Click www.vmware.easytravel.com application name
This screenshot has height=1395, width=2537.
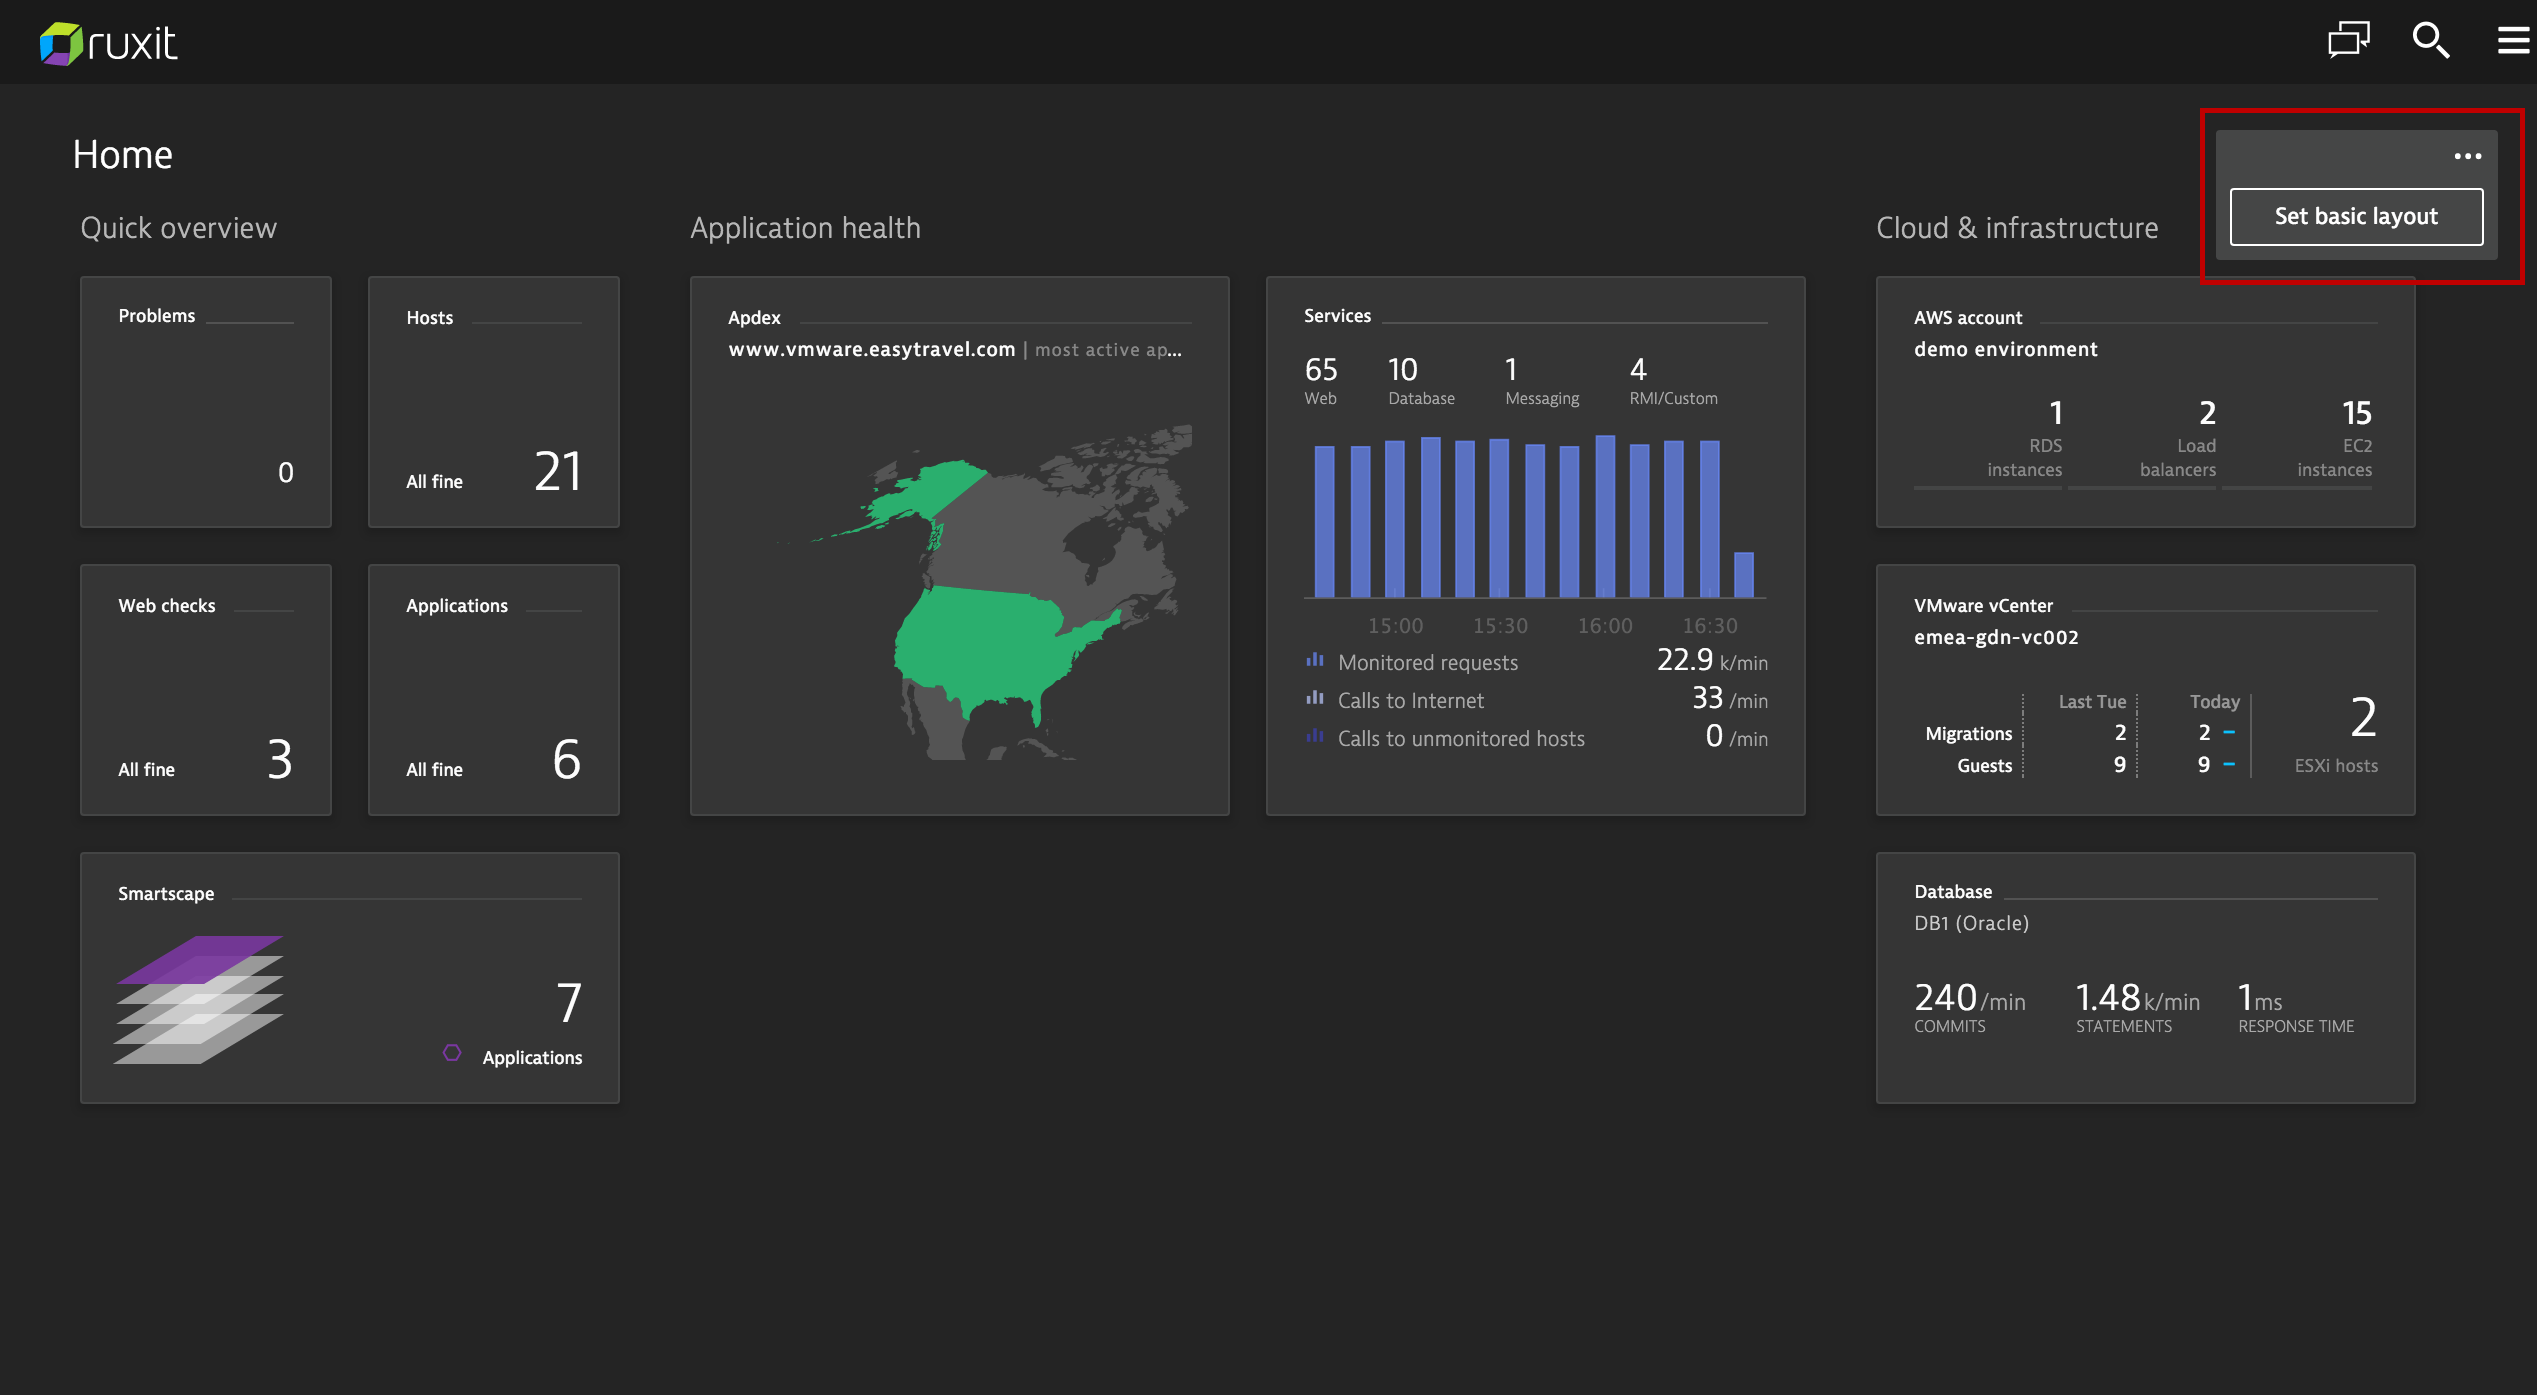871,349
